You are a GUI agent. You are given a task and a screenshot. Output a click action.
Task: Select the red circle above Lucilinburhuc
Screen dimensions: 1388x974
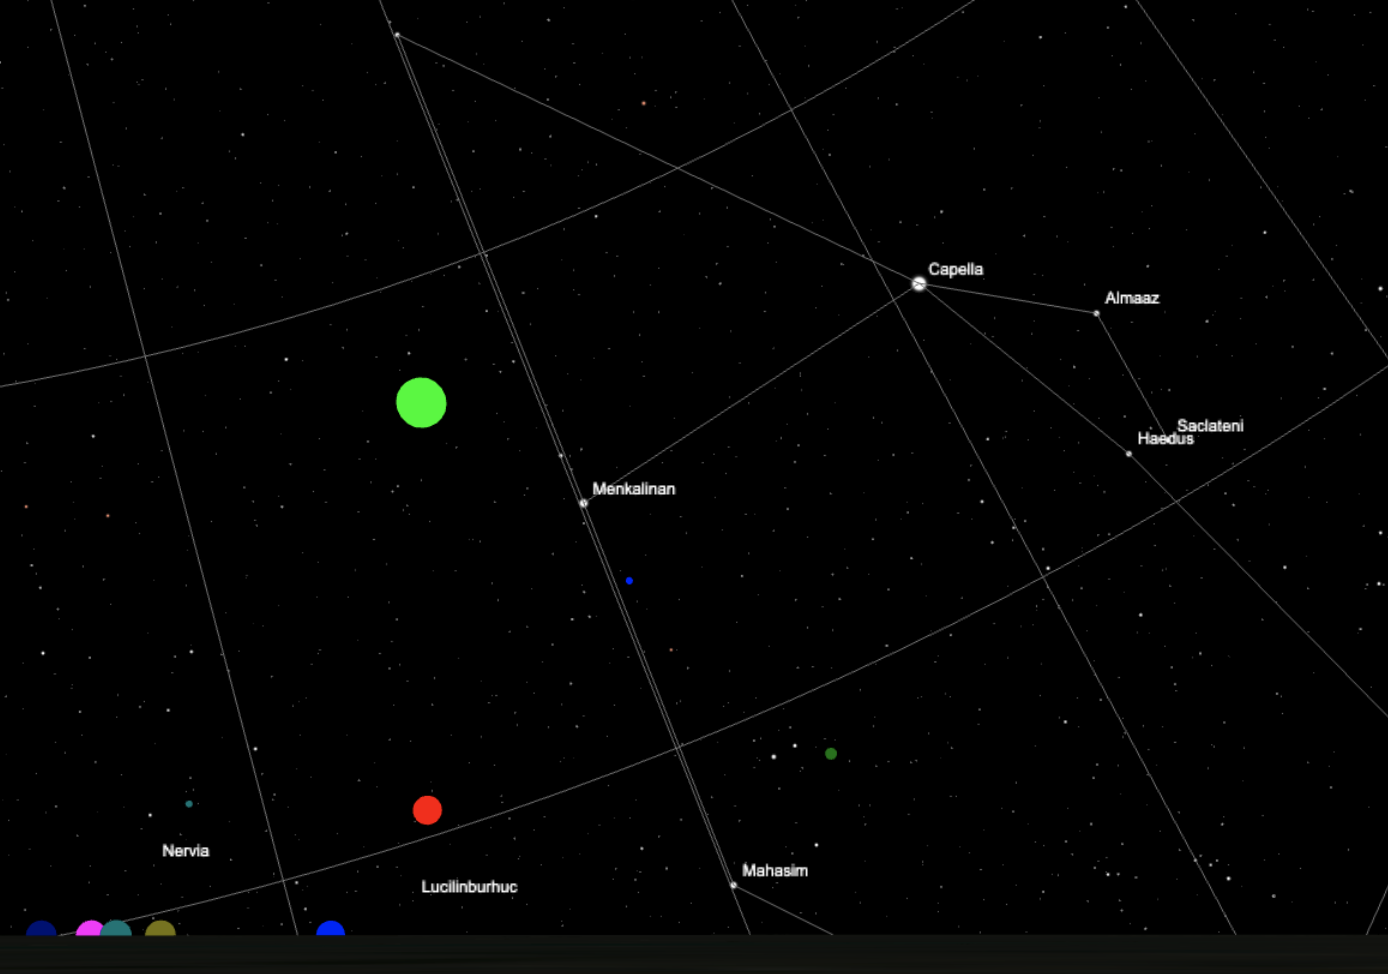click(427, 810)
